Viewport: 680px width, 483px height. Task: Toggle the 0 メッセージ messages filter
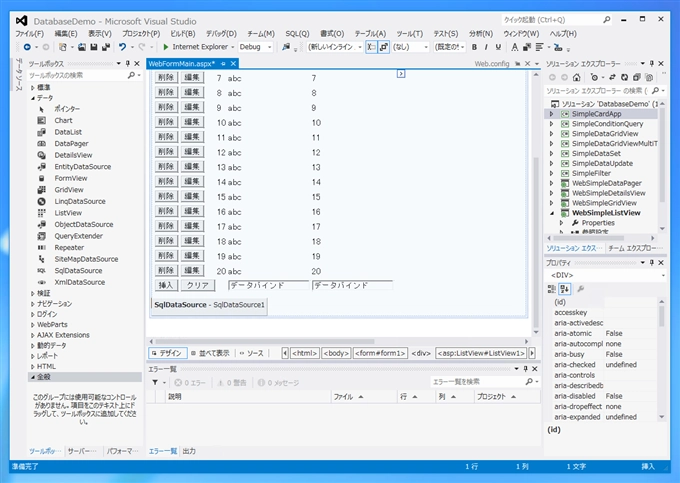[x=278, y=382]
